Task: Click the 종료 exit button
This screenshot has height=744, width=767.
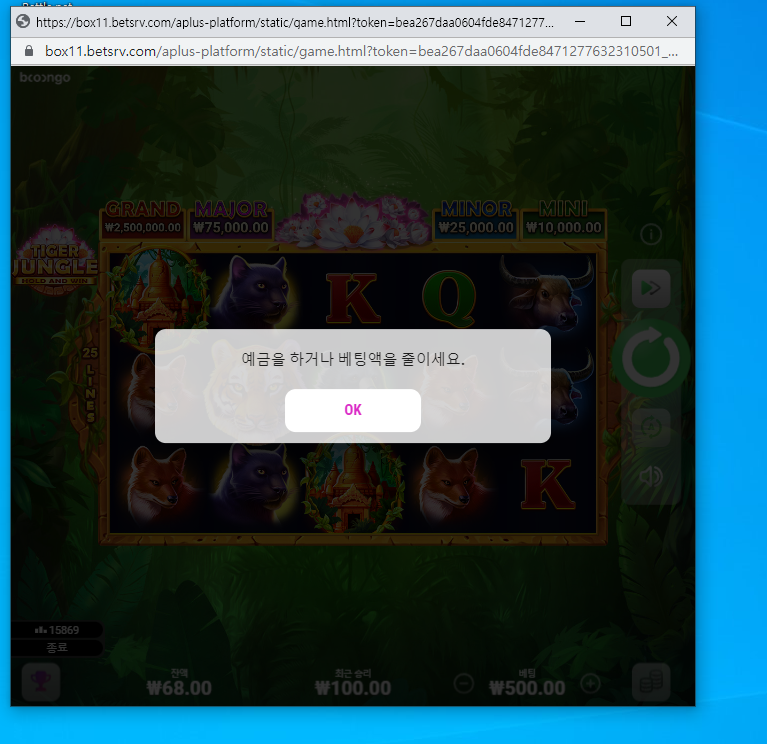Action: point(57,648)
